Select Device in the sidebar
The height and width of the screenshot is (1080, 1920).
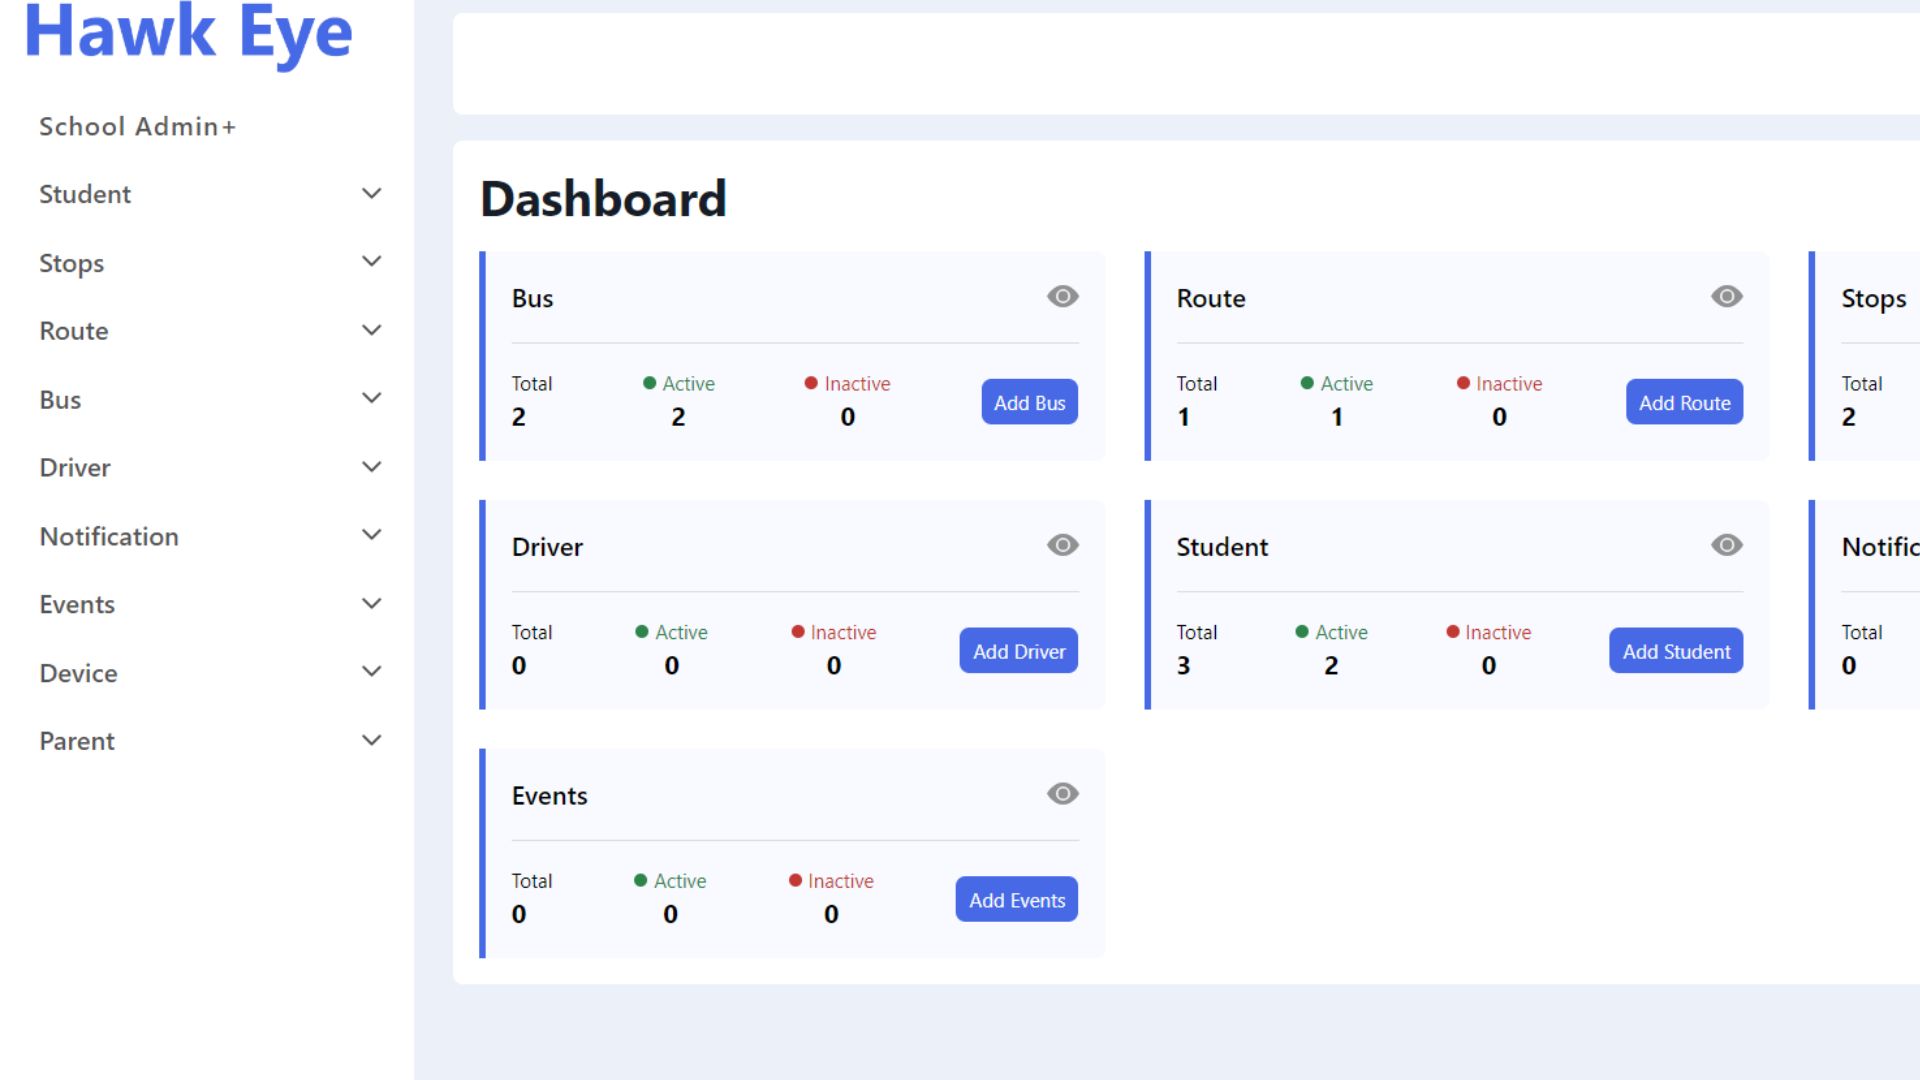coord(78,673)
